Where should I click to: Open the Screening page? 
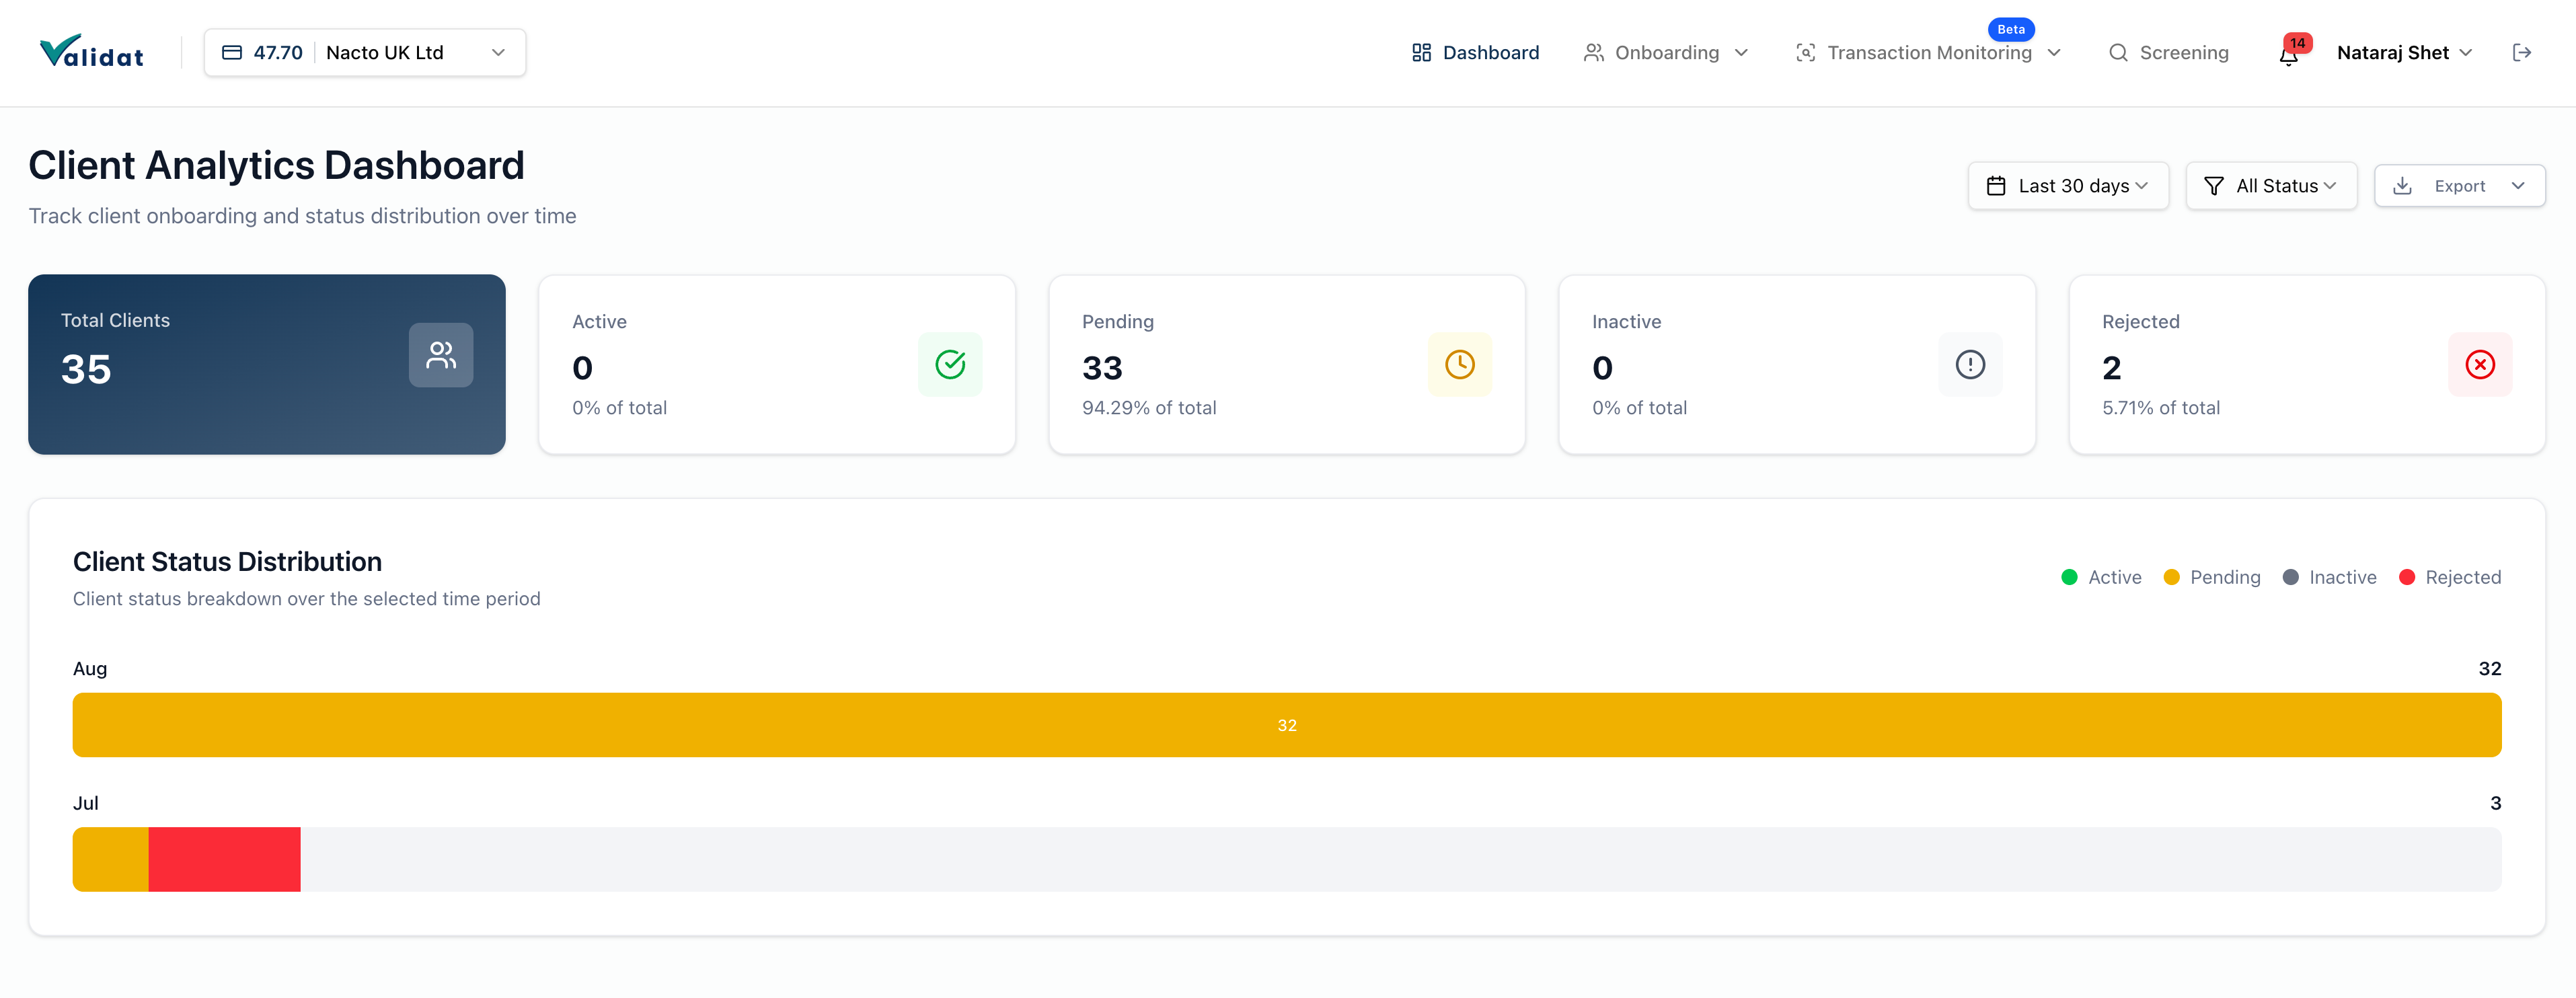tap(2168, 53)
